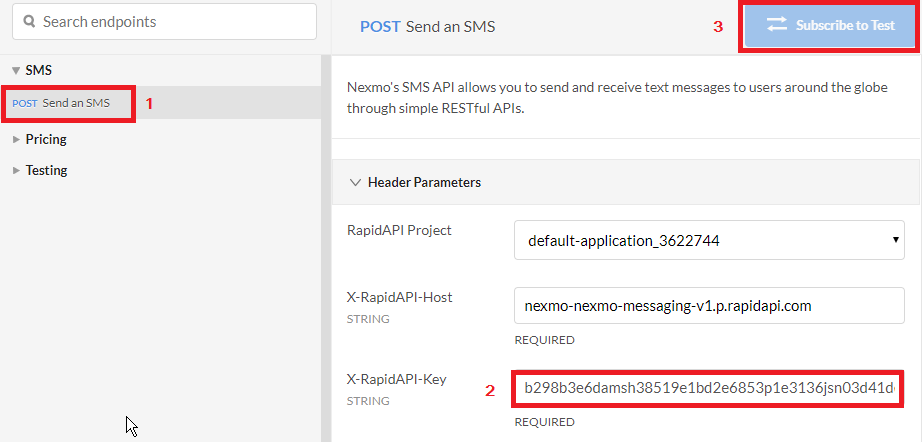This screenshot has width=922, height=442.
Task: Click the X-RapidAPI-Host input field
Action: coord(709,306)
